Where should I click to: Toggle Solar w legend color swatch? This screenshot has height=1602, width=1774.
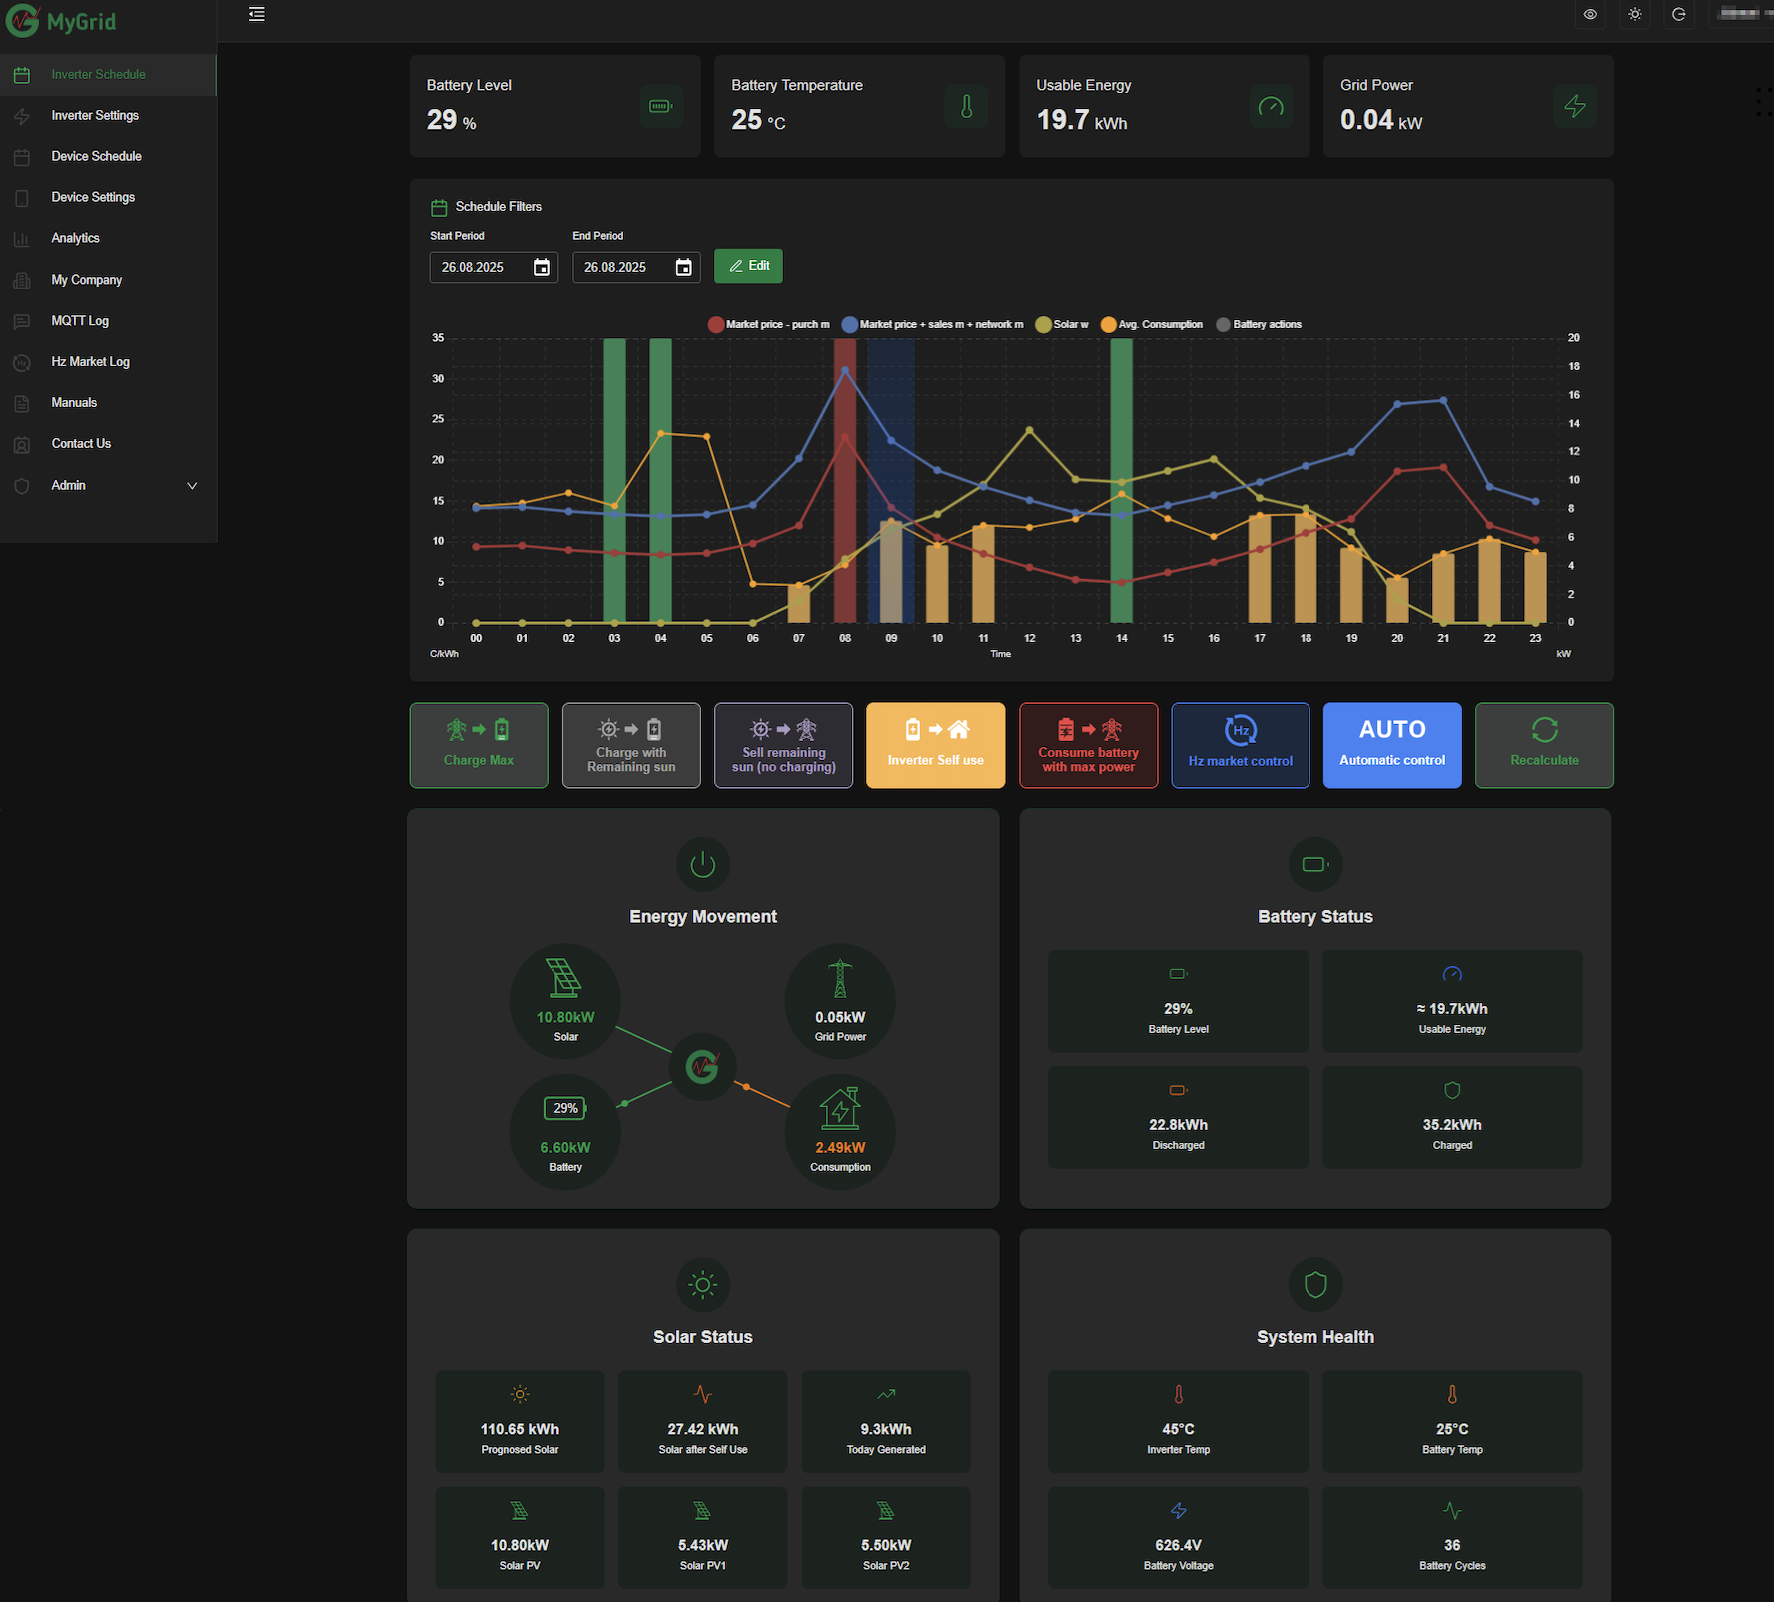point(1043,325)
